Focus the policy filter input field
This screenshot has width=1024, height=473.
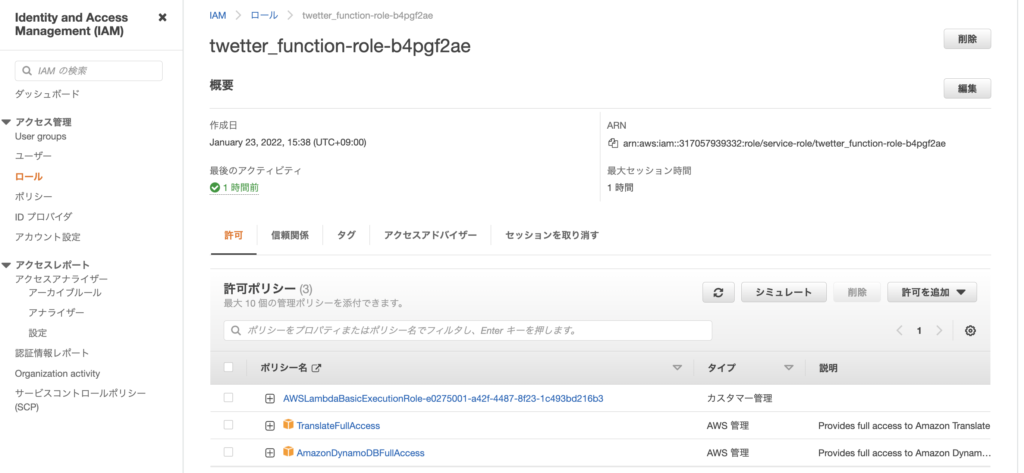468,331
